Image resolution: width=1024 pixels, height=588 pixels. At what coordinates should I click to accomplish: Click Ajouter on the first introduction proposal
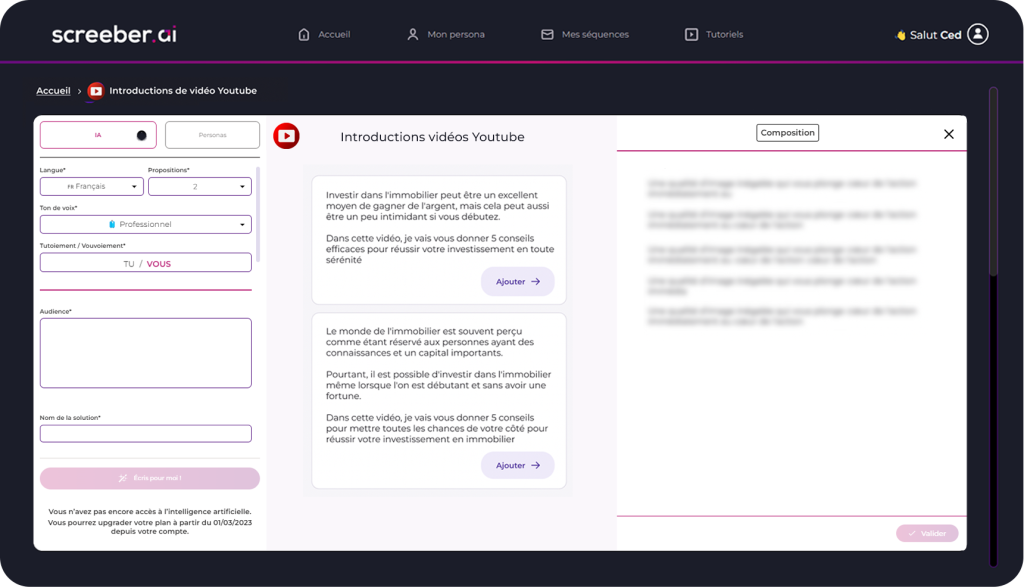click(517, 282)
